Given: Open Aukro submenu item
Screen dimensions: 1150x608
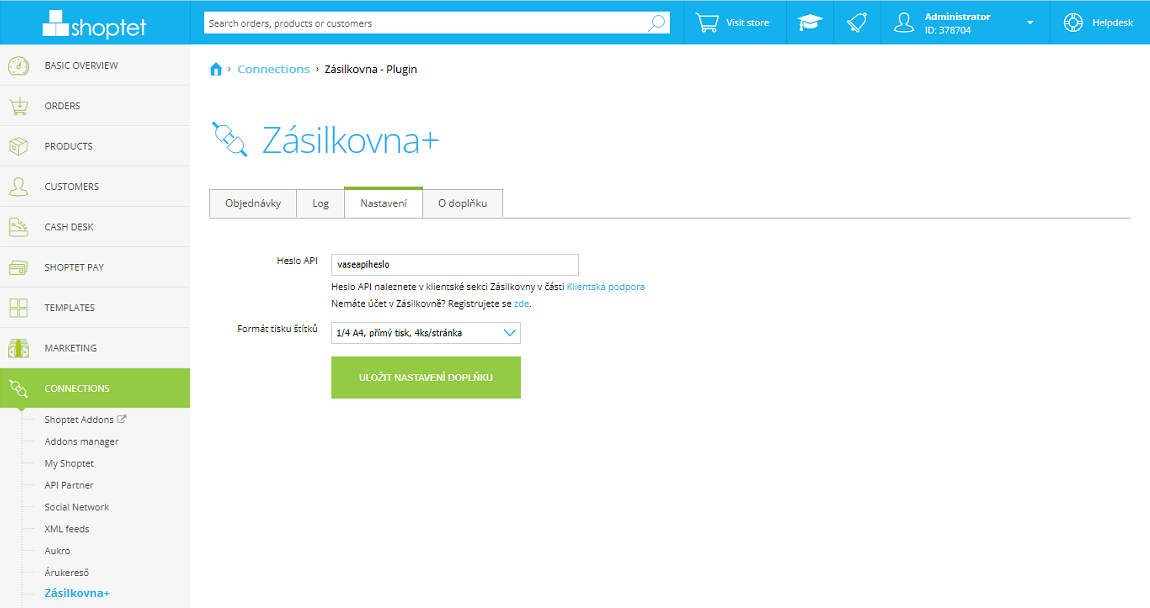Looking at the screenshot, I should click(x=57, y=551).
